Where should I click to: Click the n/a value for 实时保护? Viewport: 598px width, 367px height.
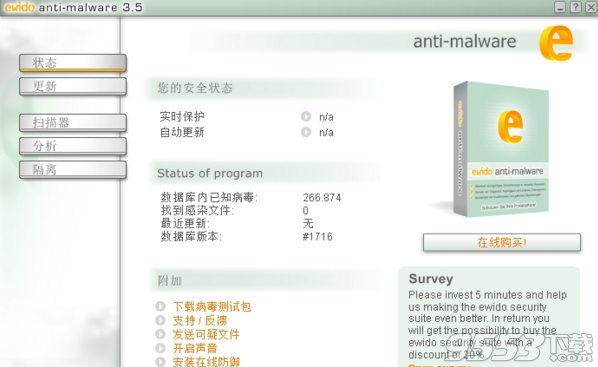coord(326,117)
